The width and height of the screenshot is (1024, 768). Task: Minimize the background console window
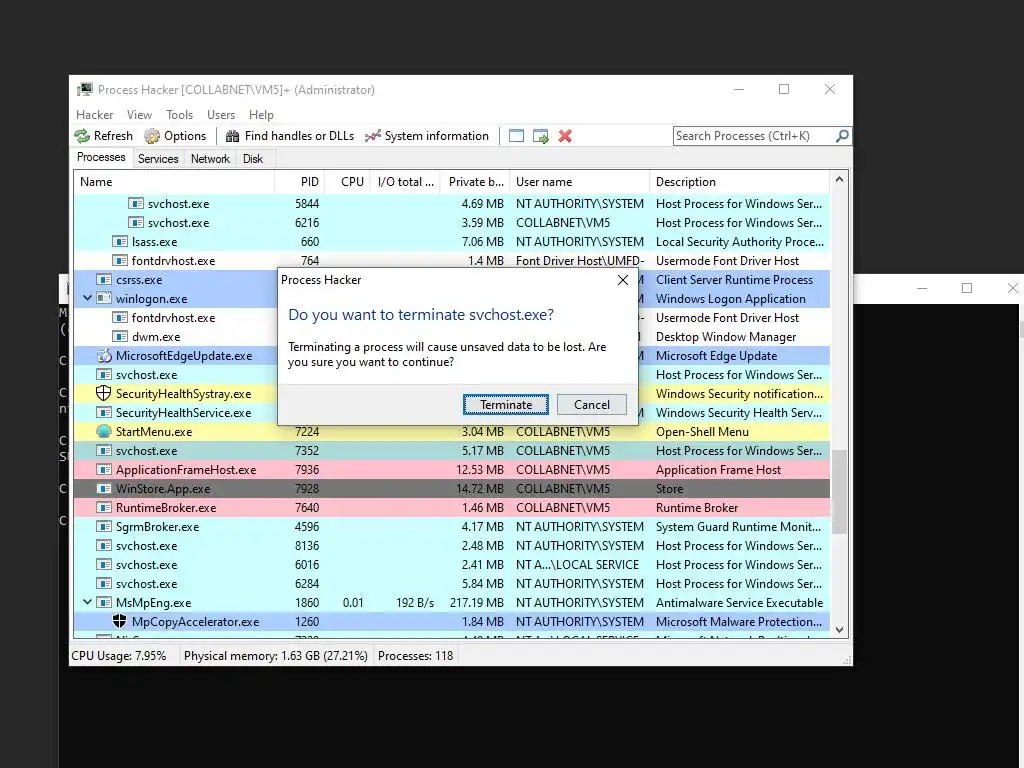coord(922,288)
